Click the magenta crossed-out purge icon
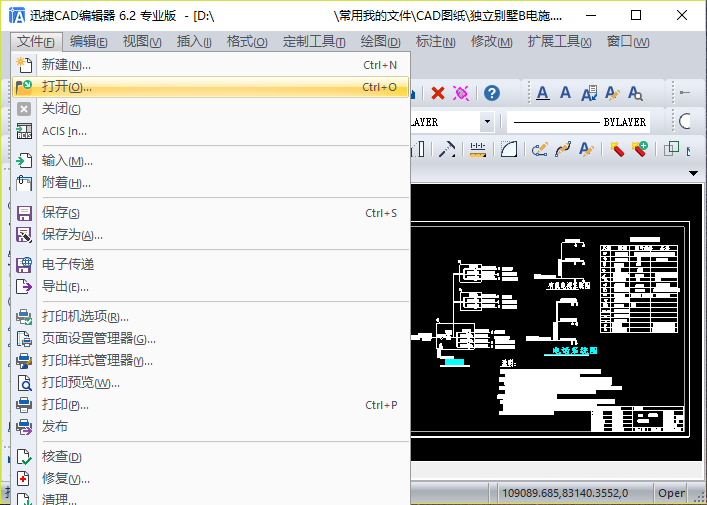 coord(461,93)
